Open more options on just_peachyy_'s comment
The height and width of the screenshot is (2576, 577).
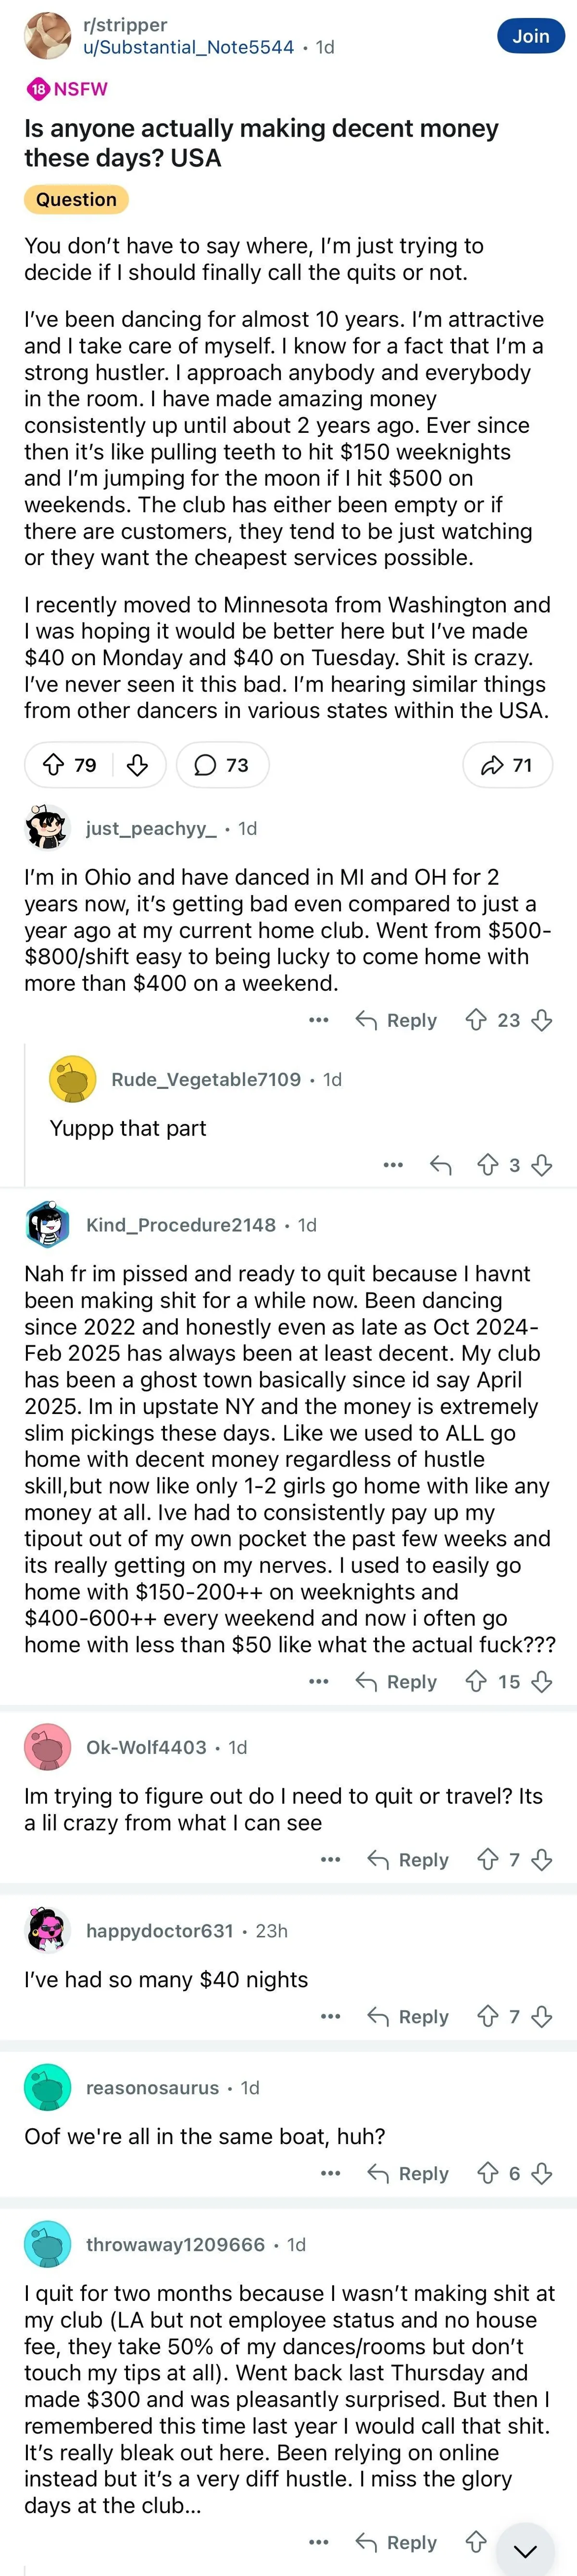tap(319, 1020)
